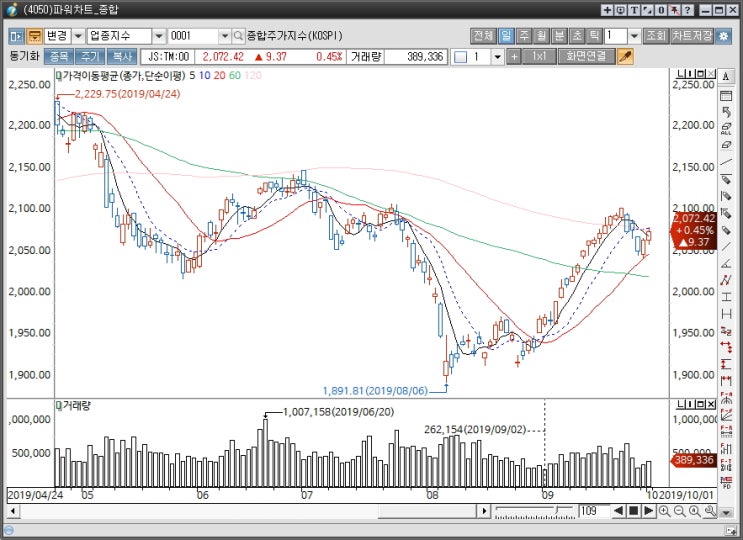Select the 월 (monthly) tab

(541, 36)
